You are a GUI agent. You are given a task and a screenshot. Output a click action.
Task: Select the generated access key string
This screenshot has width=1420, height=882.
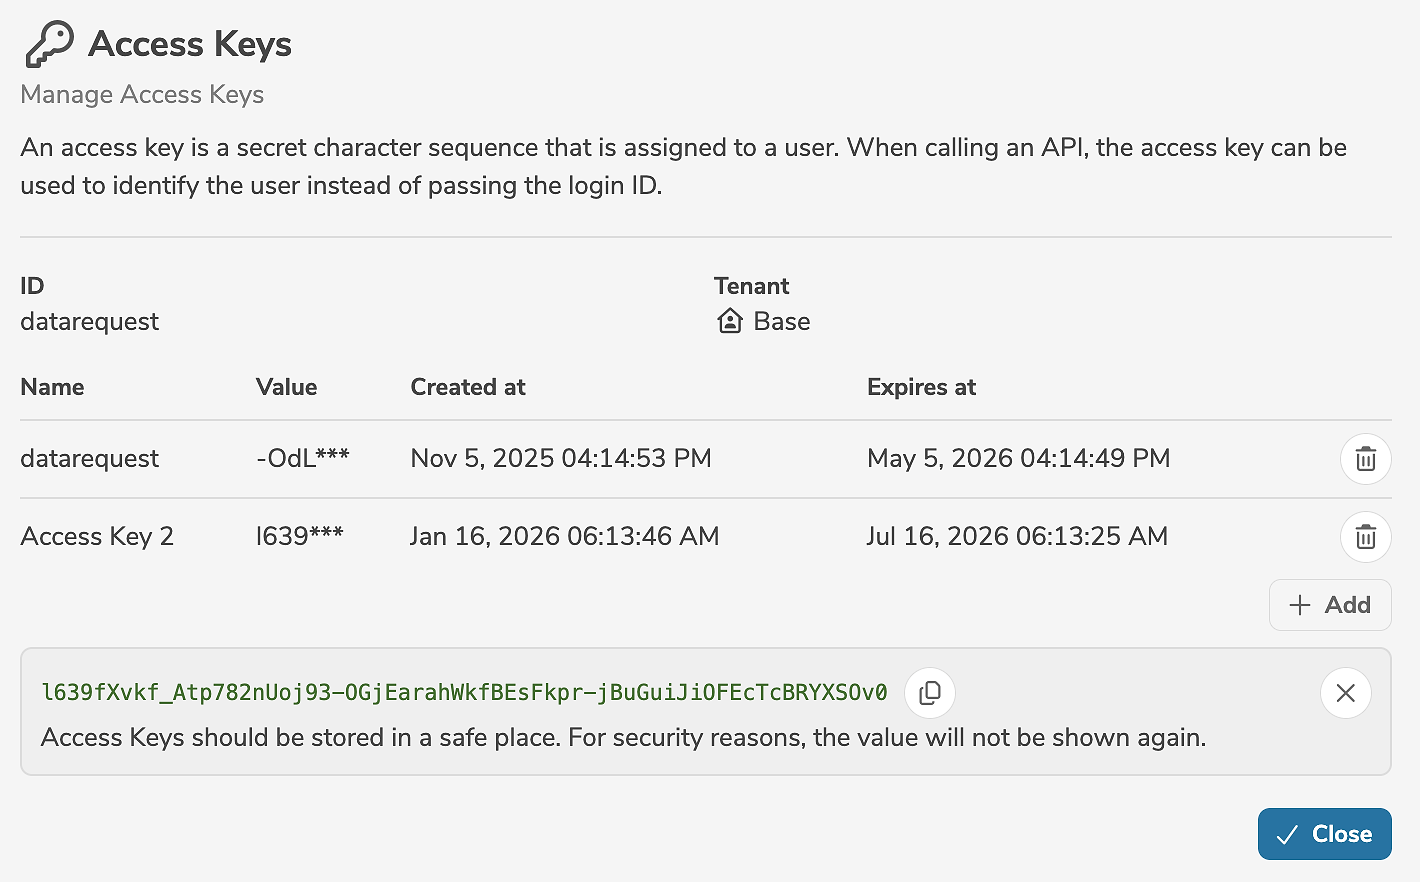(464, 693)
